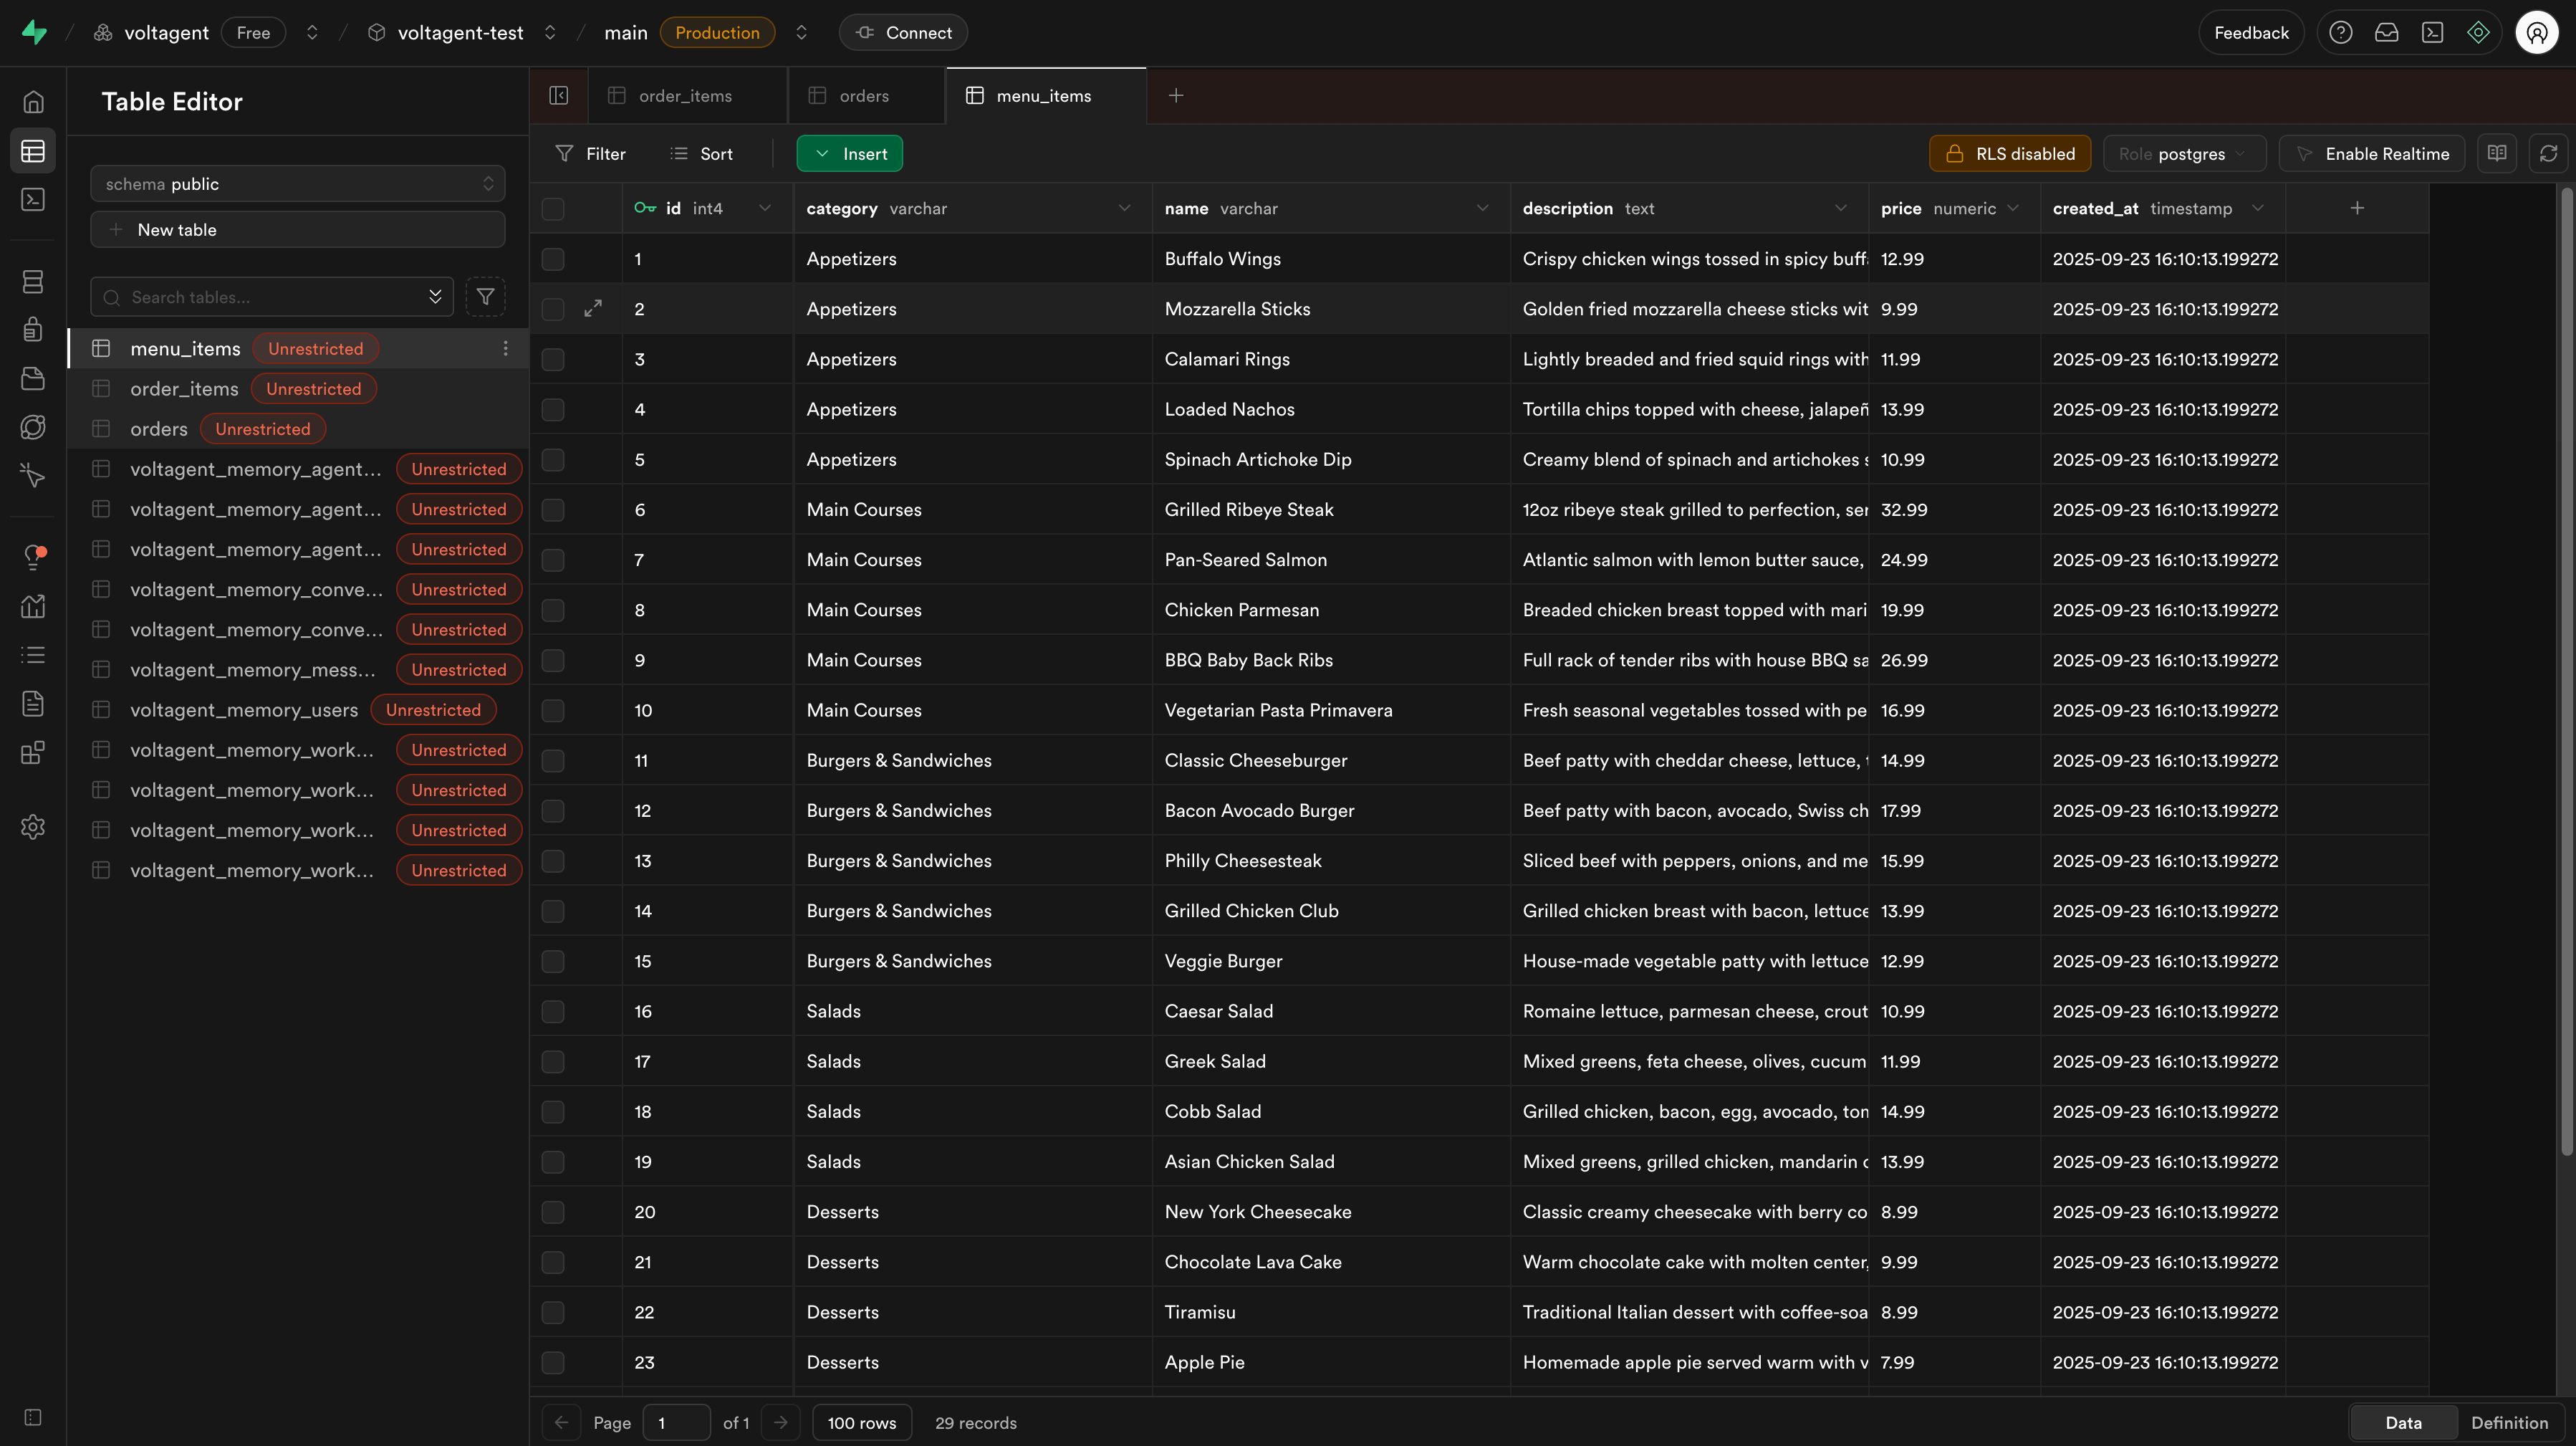Click the Home icon in sidebar

33,102
